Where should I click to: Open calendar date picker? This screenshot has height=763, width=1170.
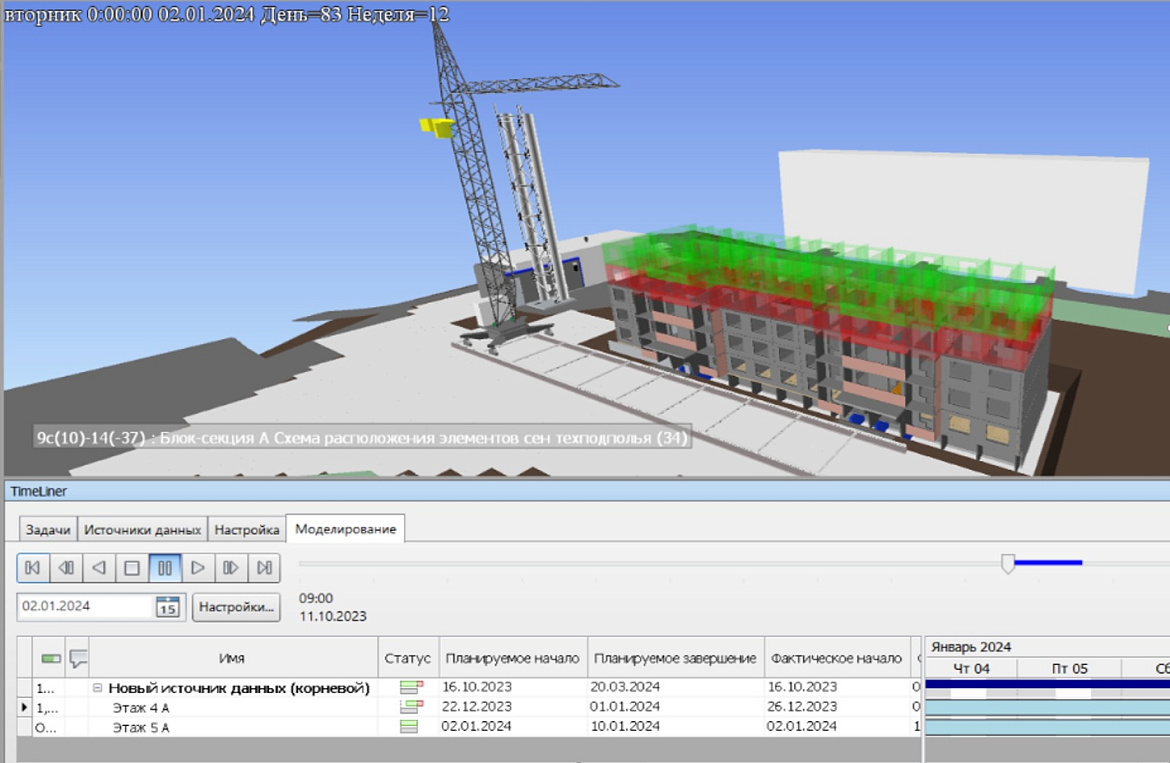tap(167, 607)
